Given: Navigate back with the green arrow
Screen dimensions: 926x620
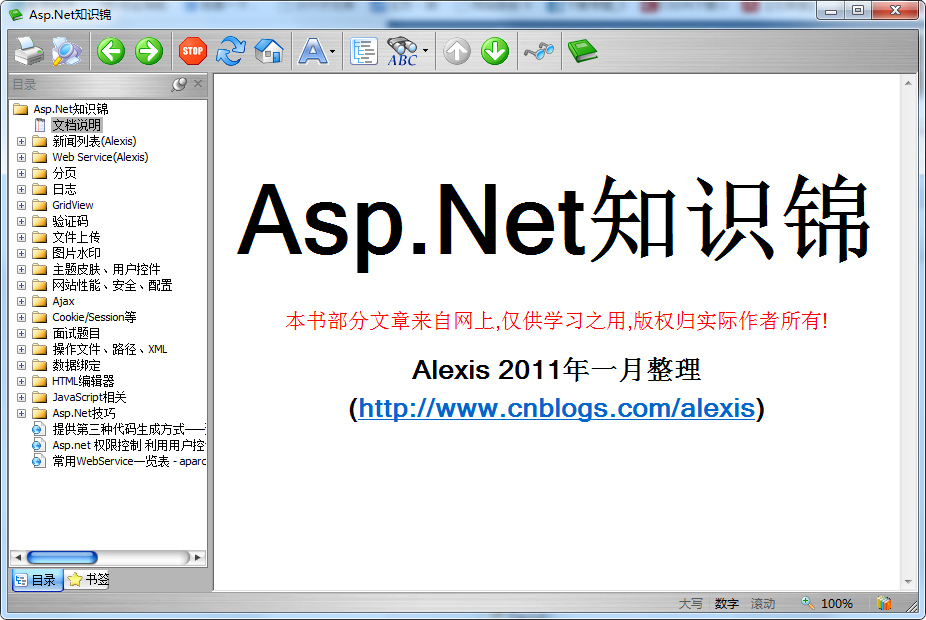Looking at the screenshot, I should pyautogui.click(x=110, y=50).
